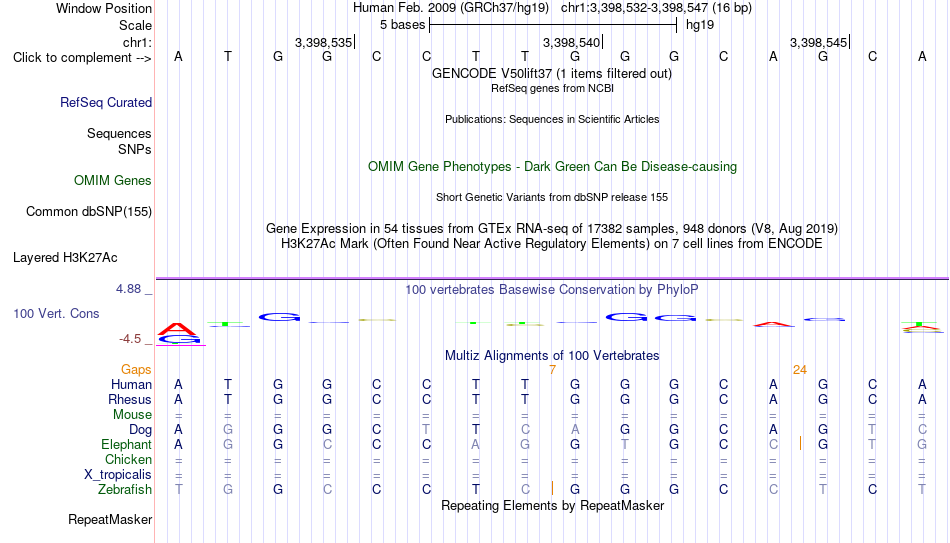The image size is (950, 543).
Task: Click the OMIM Genes track label
Action: pyautogui.click(x=113, y=181)
